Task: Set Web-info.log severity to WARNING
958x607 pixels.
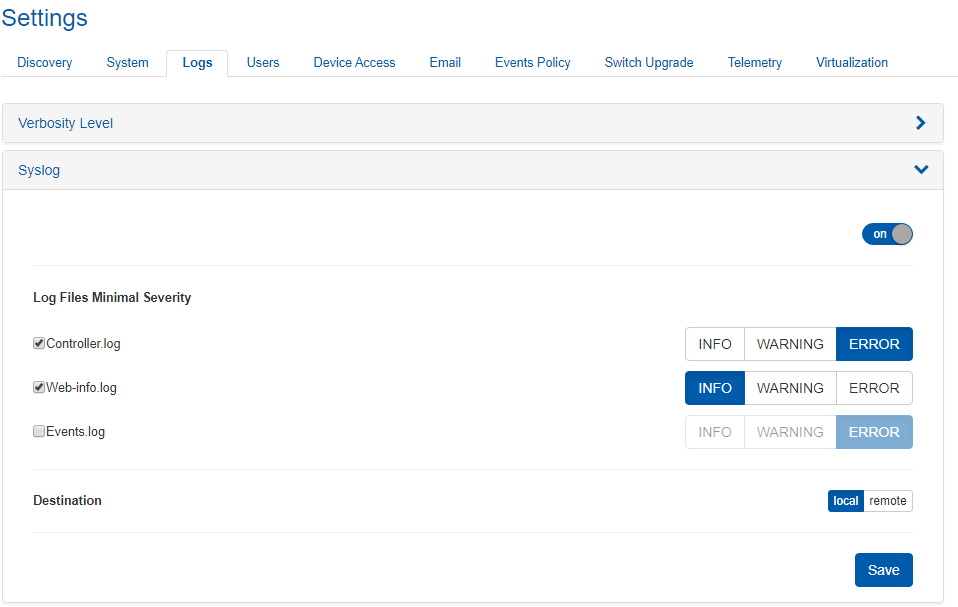Action: [790, 388]
